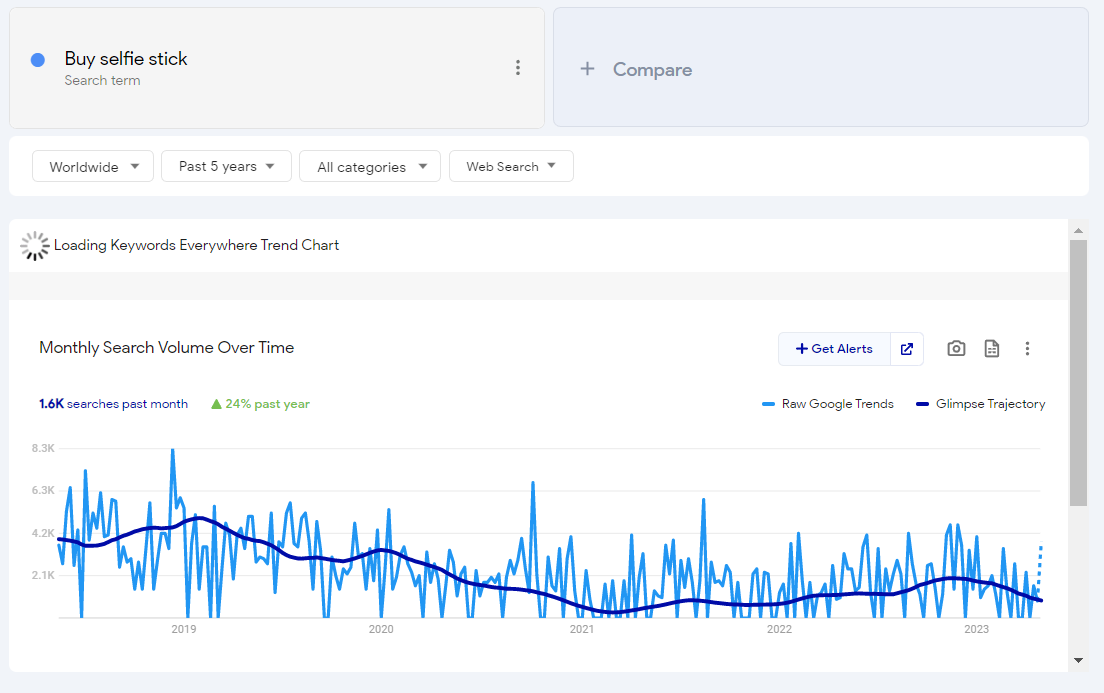Open the Past 5 years time range dropdown

(x=226, y=166)
